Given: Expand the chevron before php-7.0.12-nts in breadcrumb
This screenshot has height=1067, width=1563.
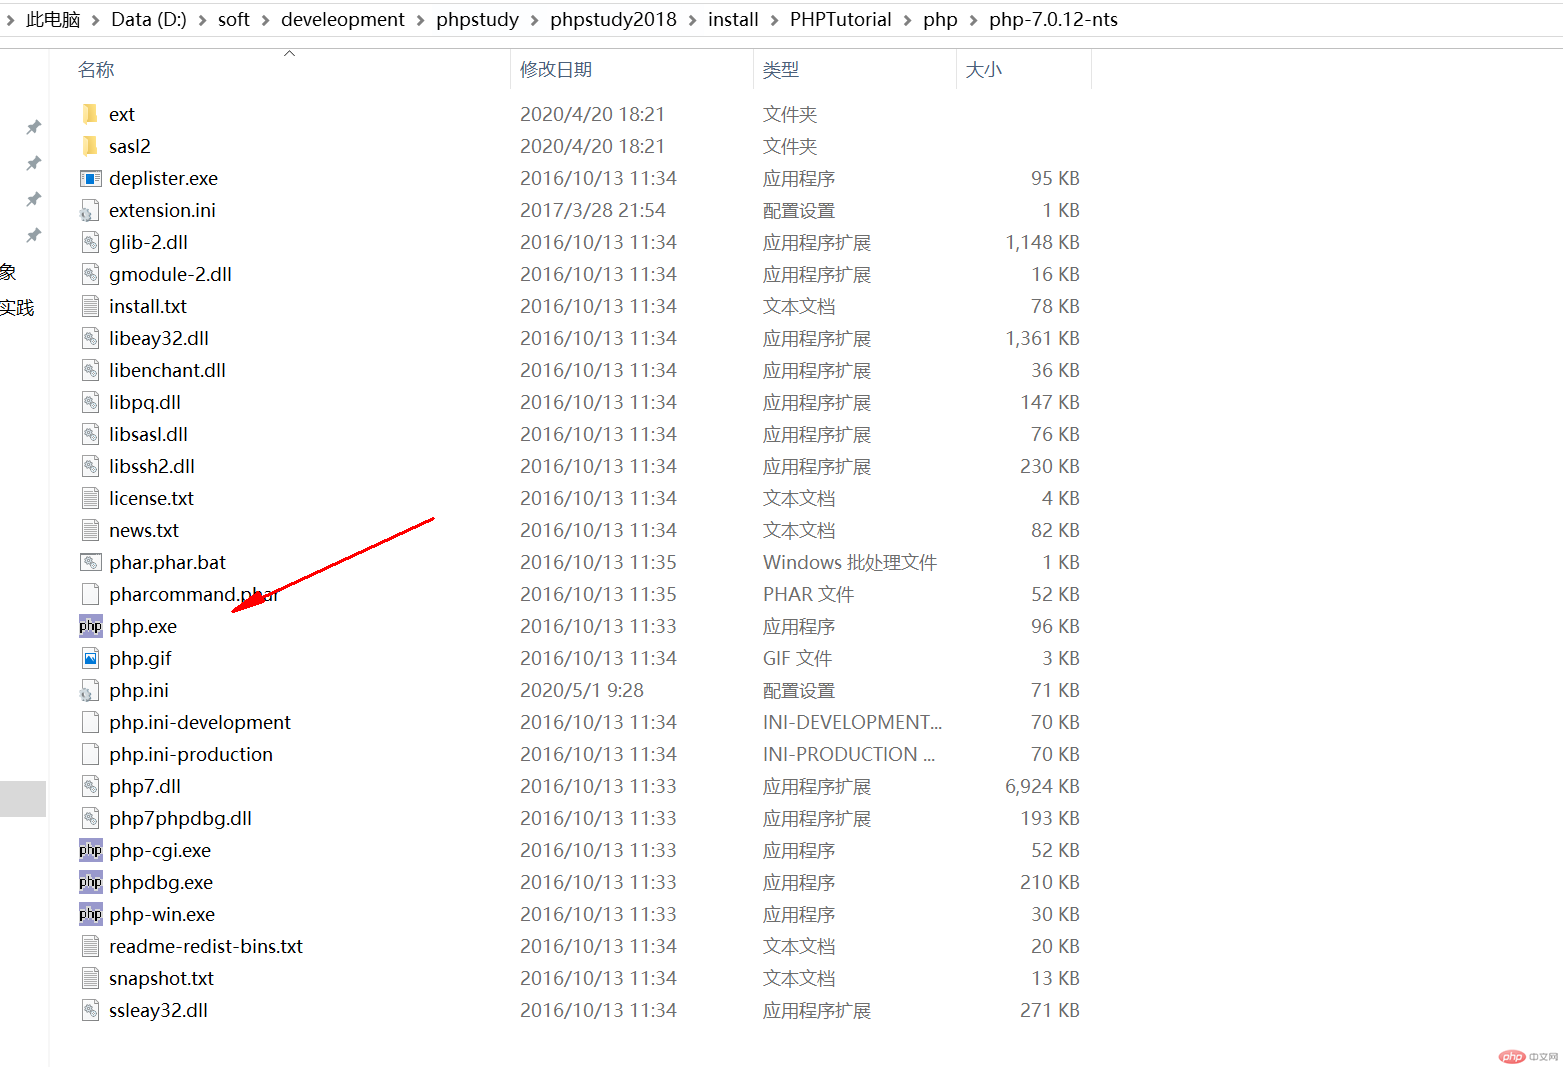Looking at the screenshot, I should tap(974, 20).
